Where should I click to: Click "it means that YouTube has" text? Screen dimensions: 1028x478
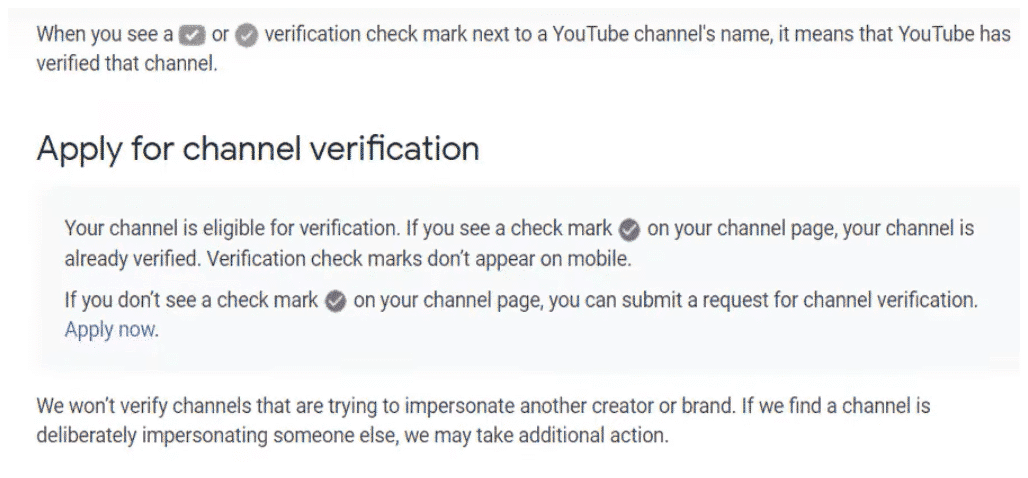click(895, 35)
